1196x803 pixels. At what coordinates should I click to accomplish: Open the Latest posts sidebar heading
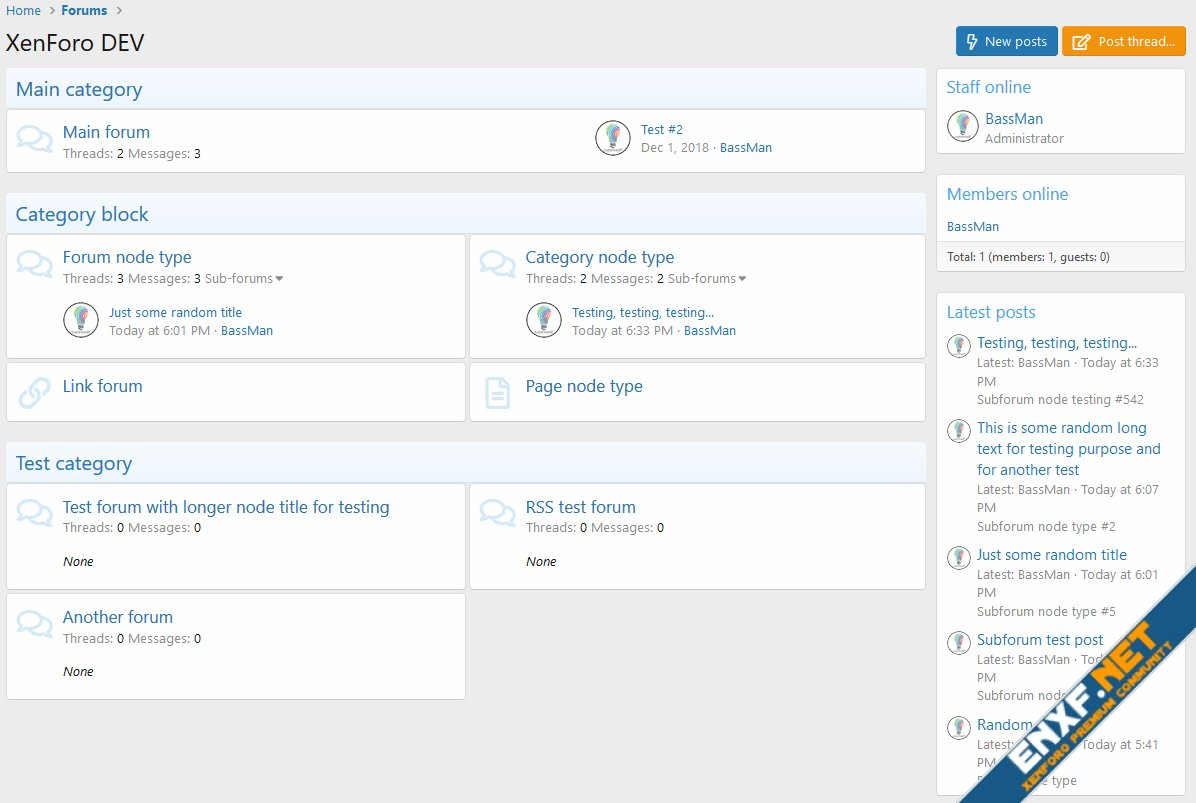point(991,312)
